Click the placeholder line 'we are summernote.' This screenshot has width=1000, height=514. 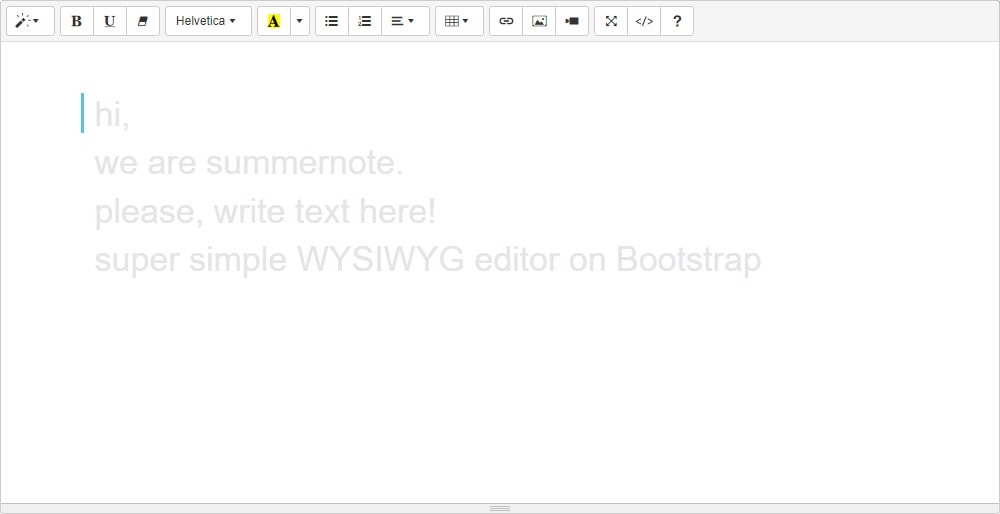point(249,163)
